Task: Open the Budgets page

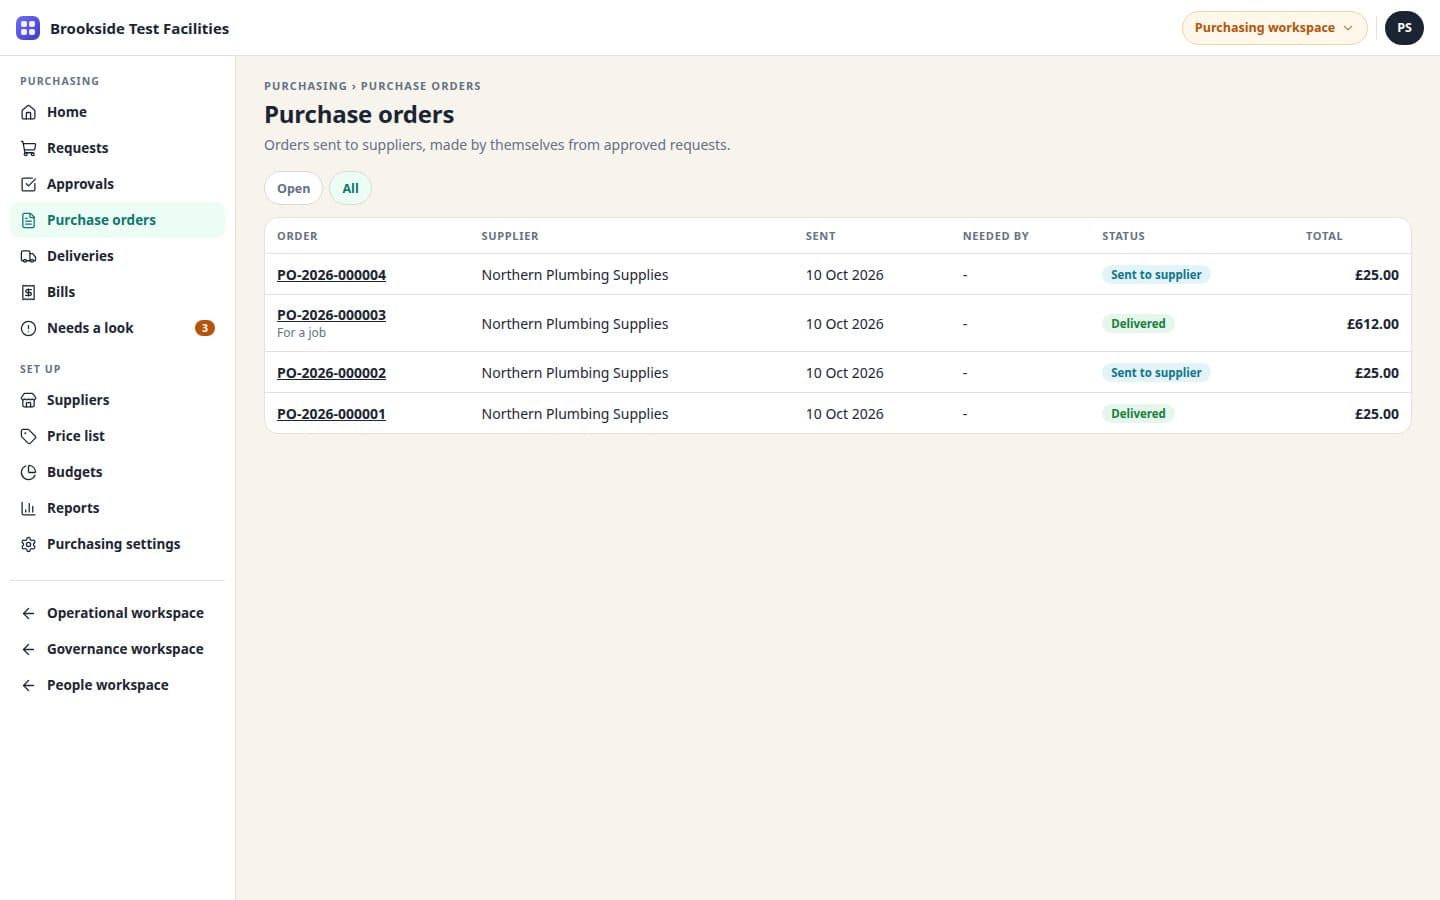Action: (117, 472)
